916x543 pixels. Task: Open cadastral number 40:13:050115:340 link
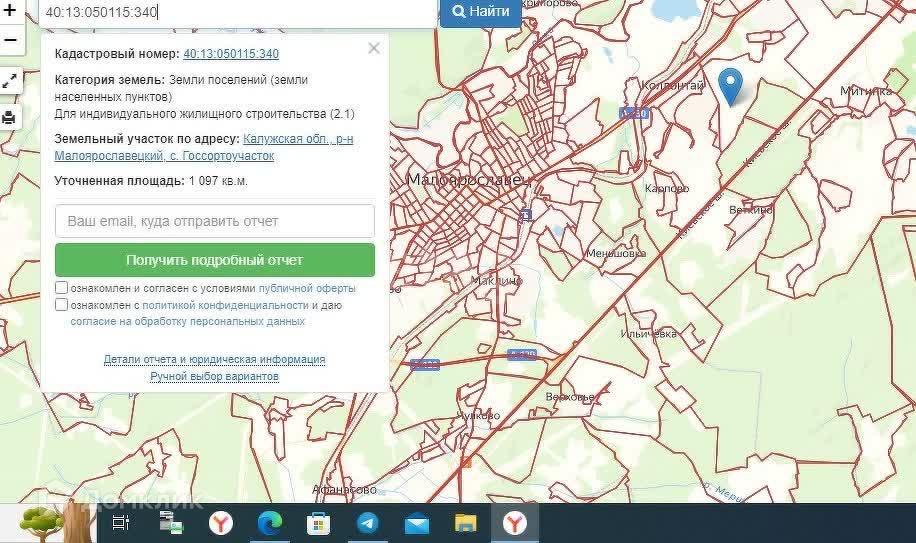click(231, 54)
